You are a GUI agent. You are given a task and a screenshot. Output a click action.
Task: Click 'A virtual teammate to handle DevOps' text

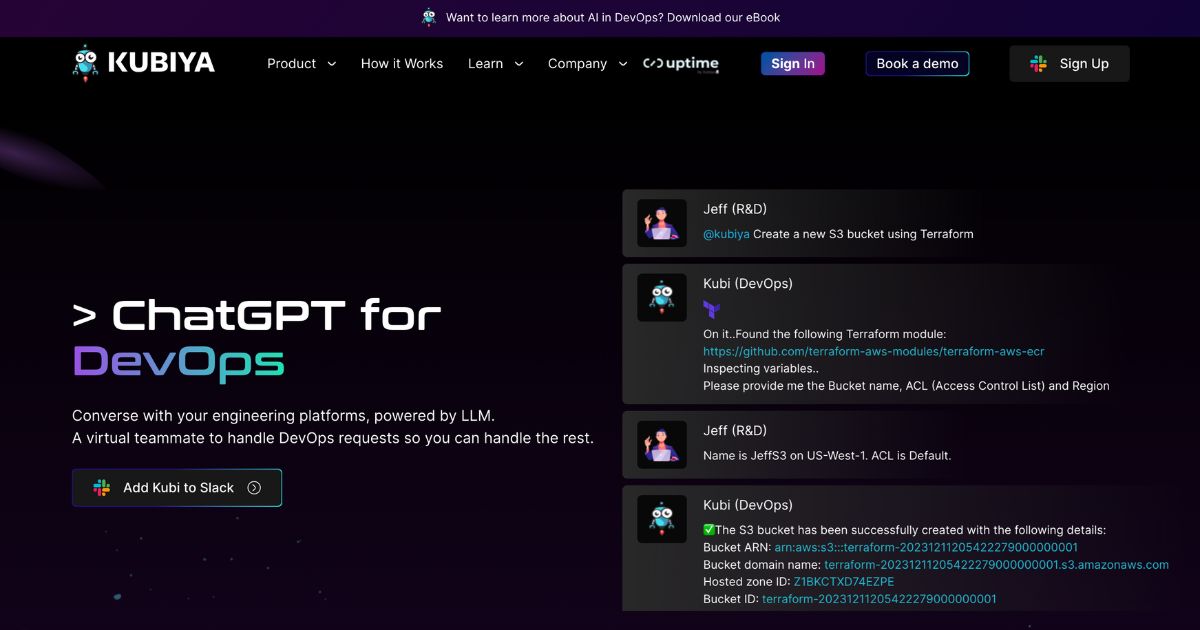tap(333, 438)
